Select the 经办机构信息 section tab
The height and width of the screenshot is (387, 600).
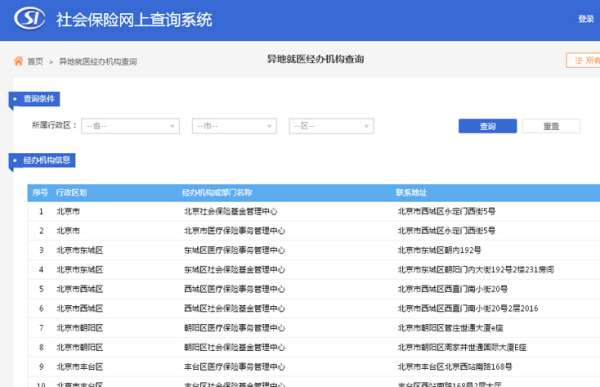(x=42, y=160)
